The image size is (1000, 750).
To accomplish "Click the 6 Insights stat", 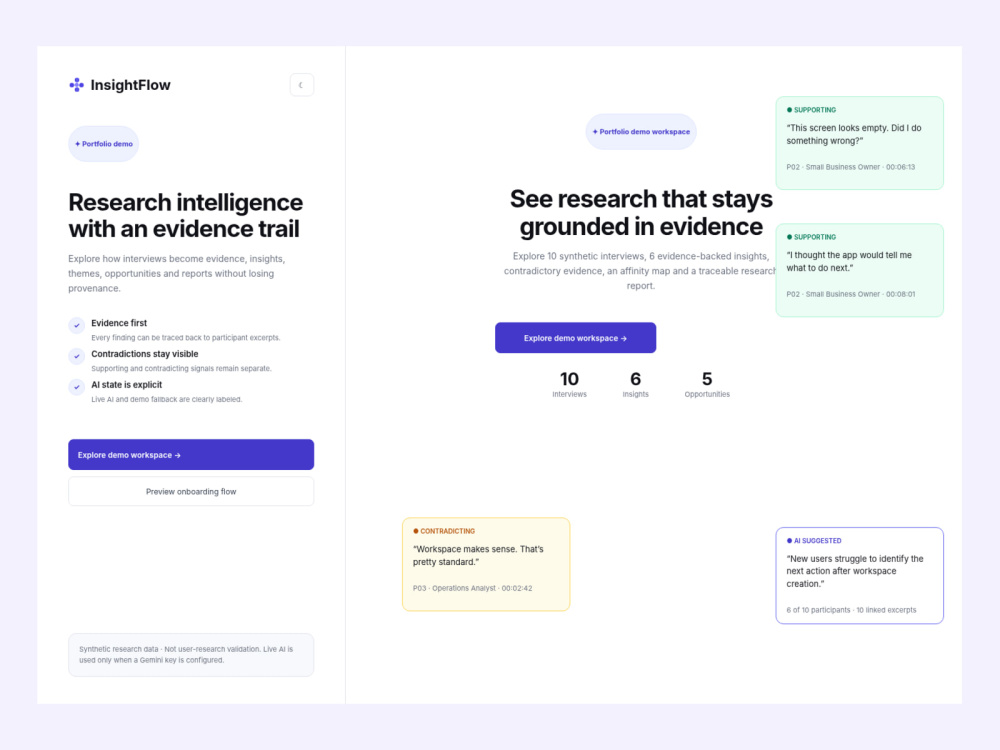I will [x=635, y=385].
